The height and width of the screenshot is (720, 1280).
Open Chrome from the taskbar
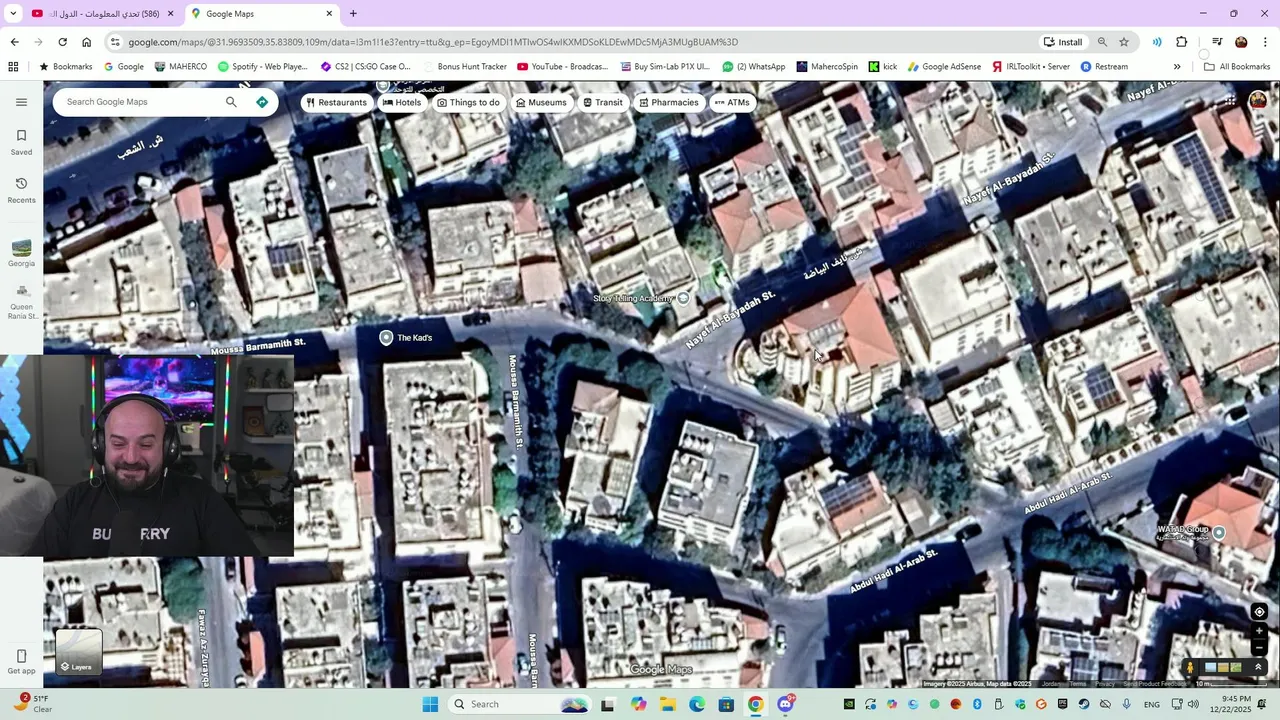(x=755, y=704)
